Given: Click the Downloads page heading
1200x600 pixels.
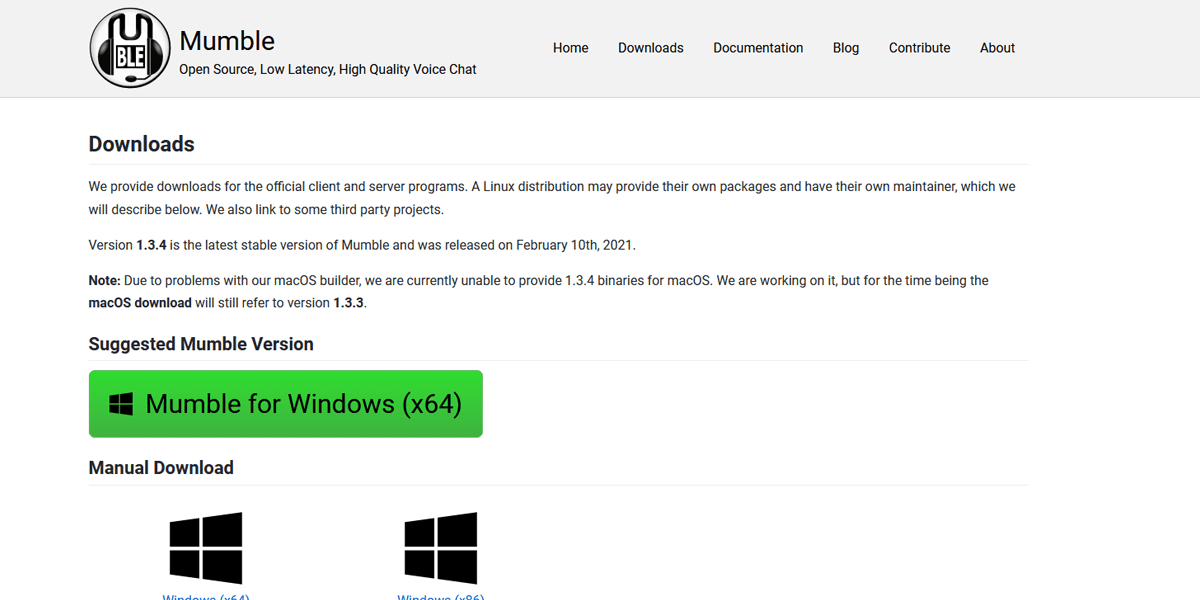Looking at the screenshot, I should click(142, 144).
